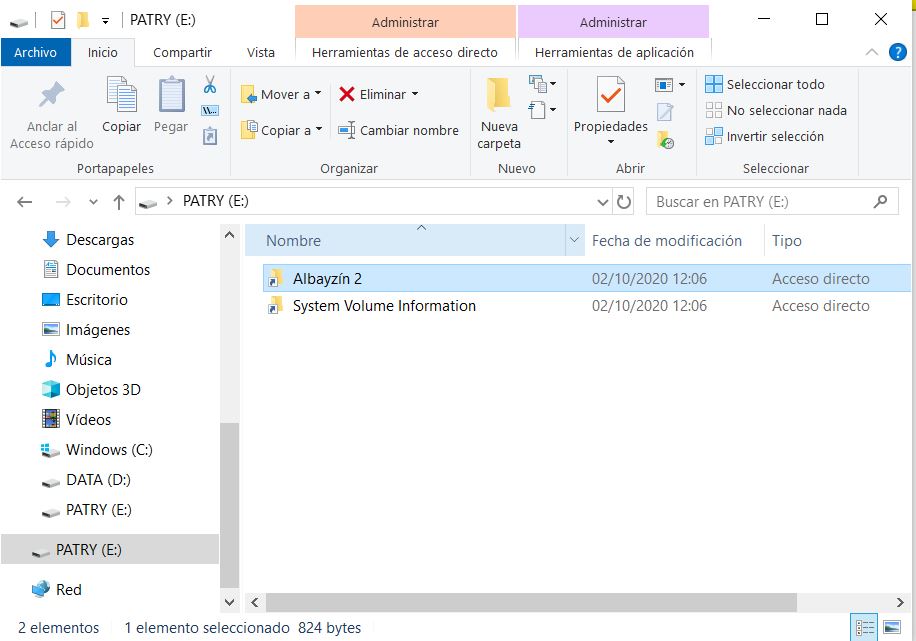
Task: Switch to the Vista tab
Action: tap(261, 52)
